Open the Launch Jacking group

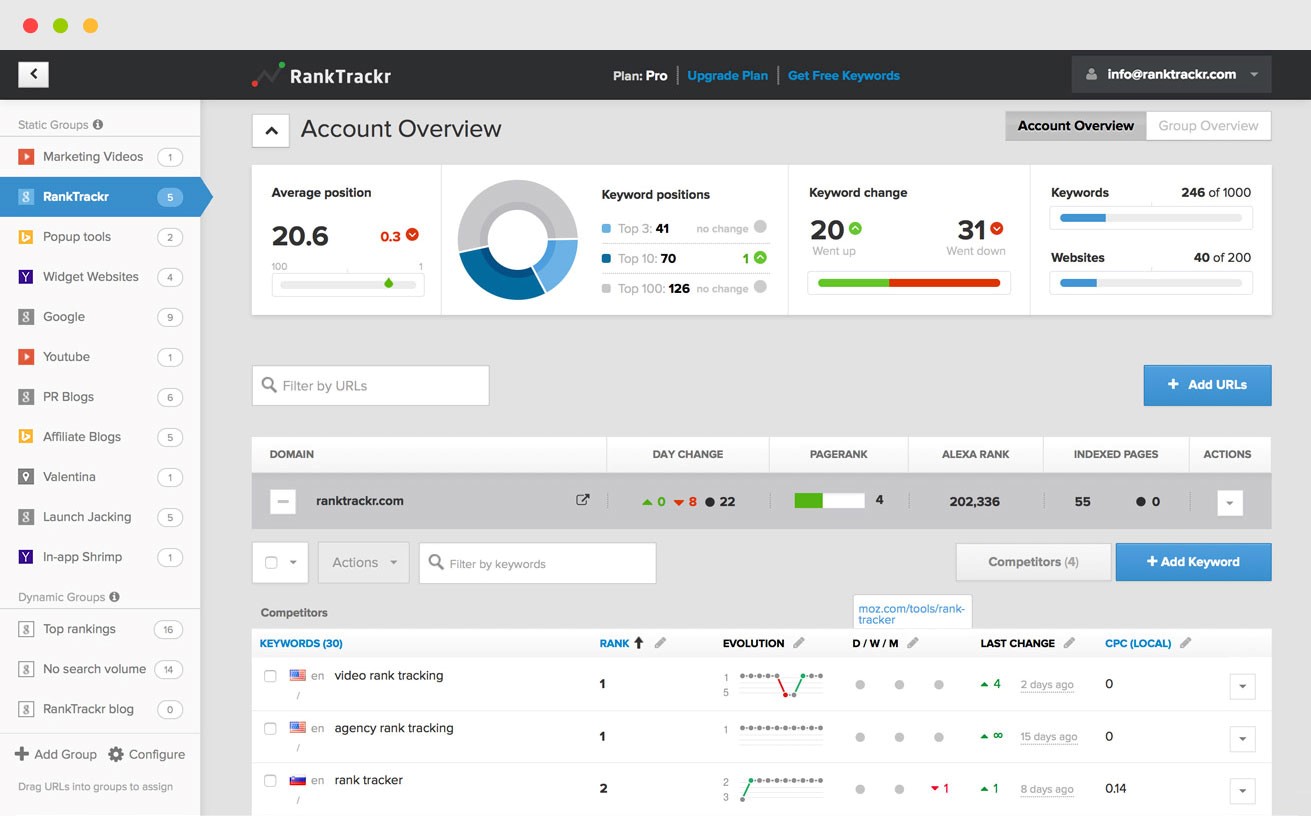tap(100, 517)
